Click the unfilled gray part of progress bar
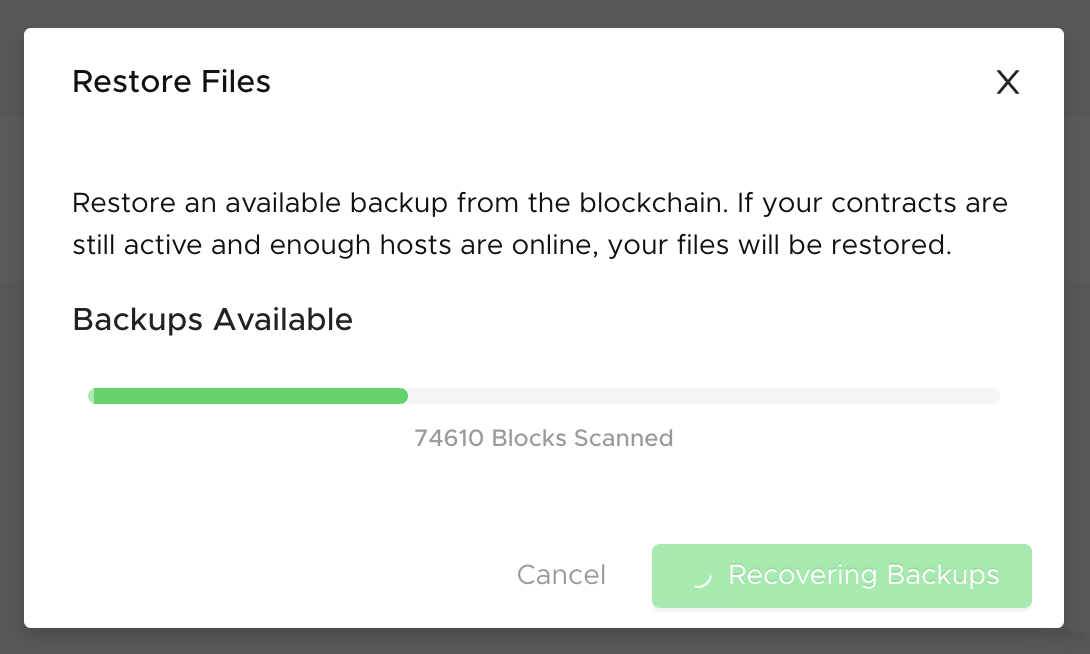 tap(703, 396)
